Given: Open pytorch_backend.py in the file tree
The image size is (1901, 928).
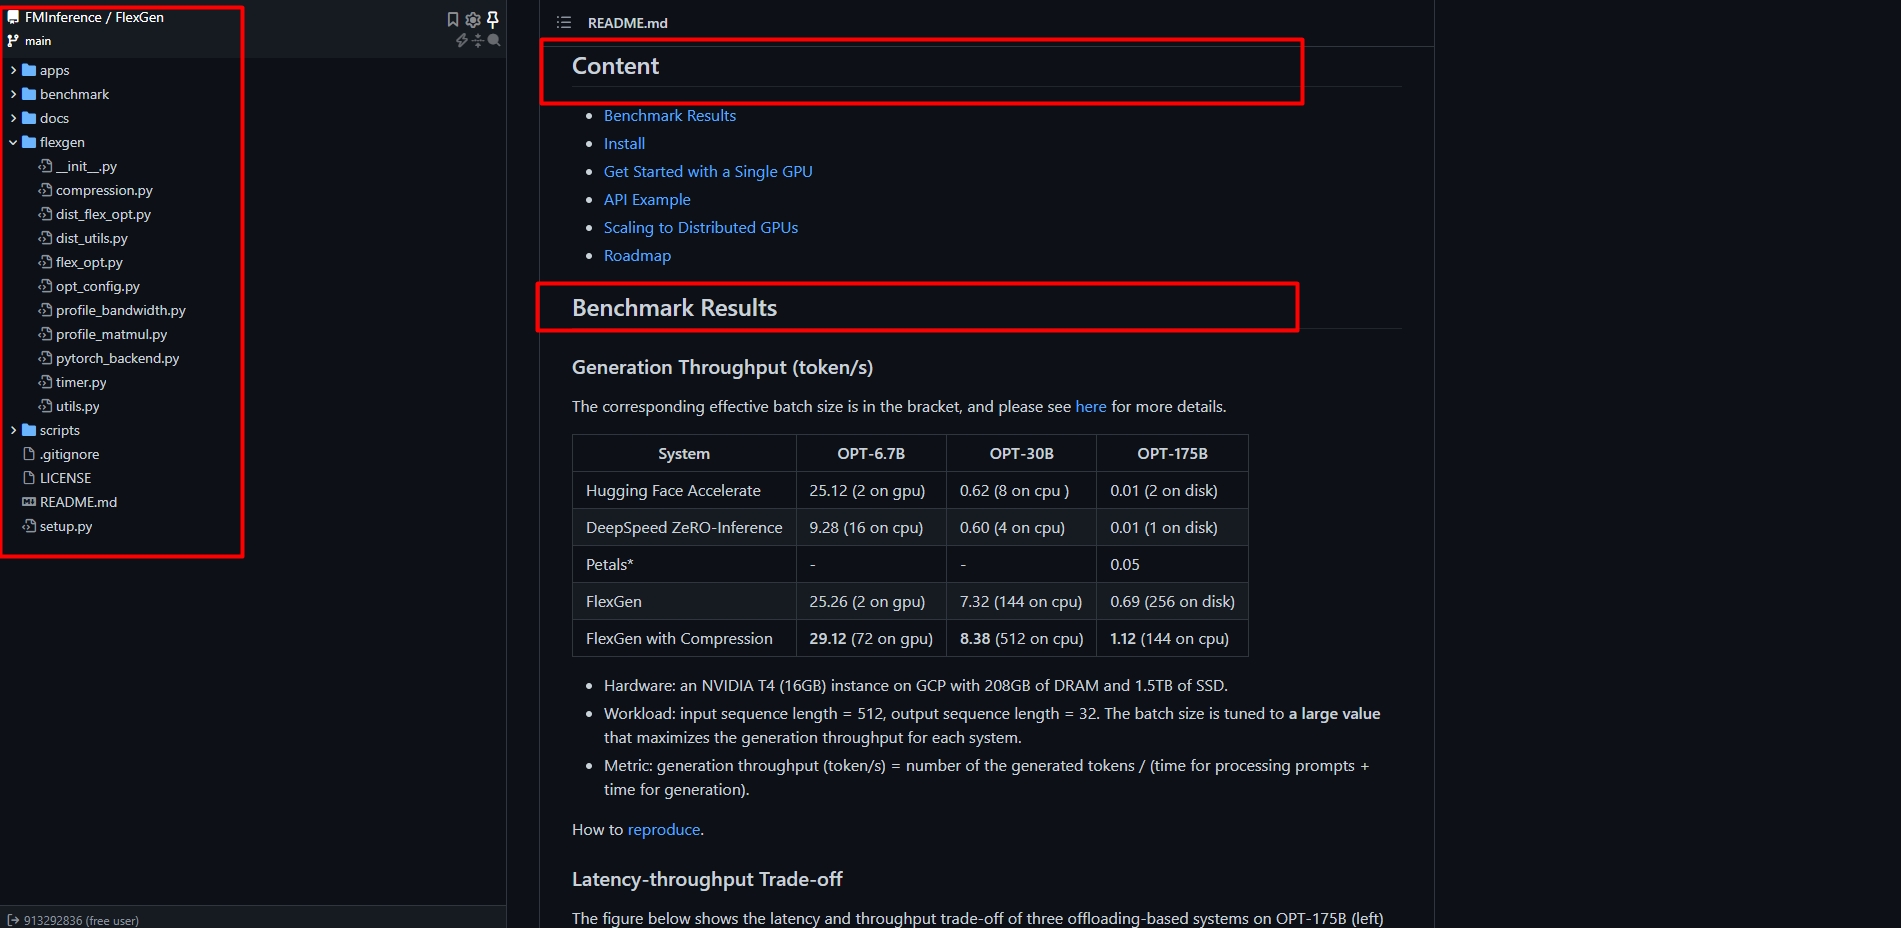Looking at the screenshot, I should pos(117,358).
